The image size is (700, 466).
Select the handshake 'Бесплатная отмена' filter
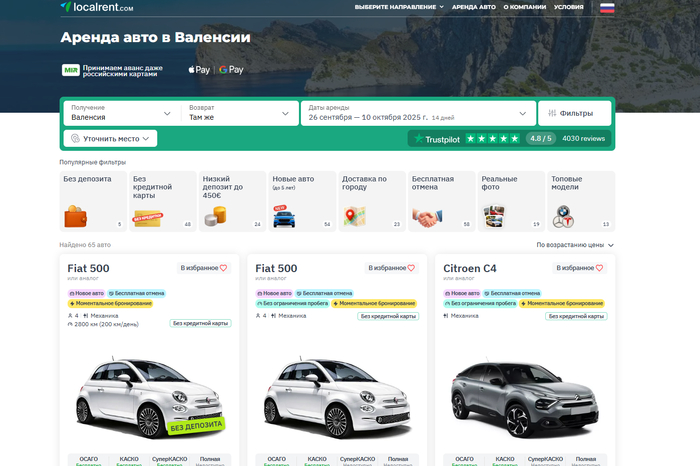[x=426, y=217]
